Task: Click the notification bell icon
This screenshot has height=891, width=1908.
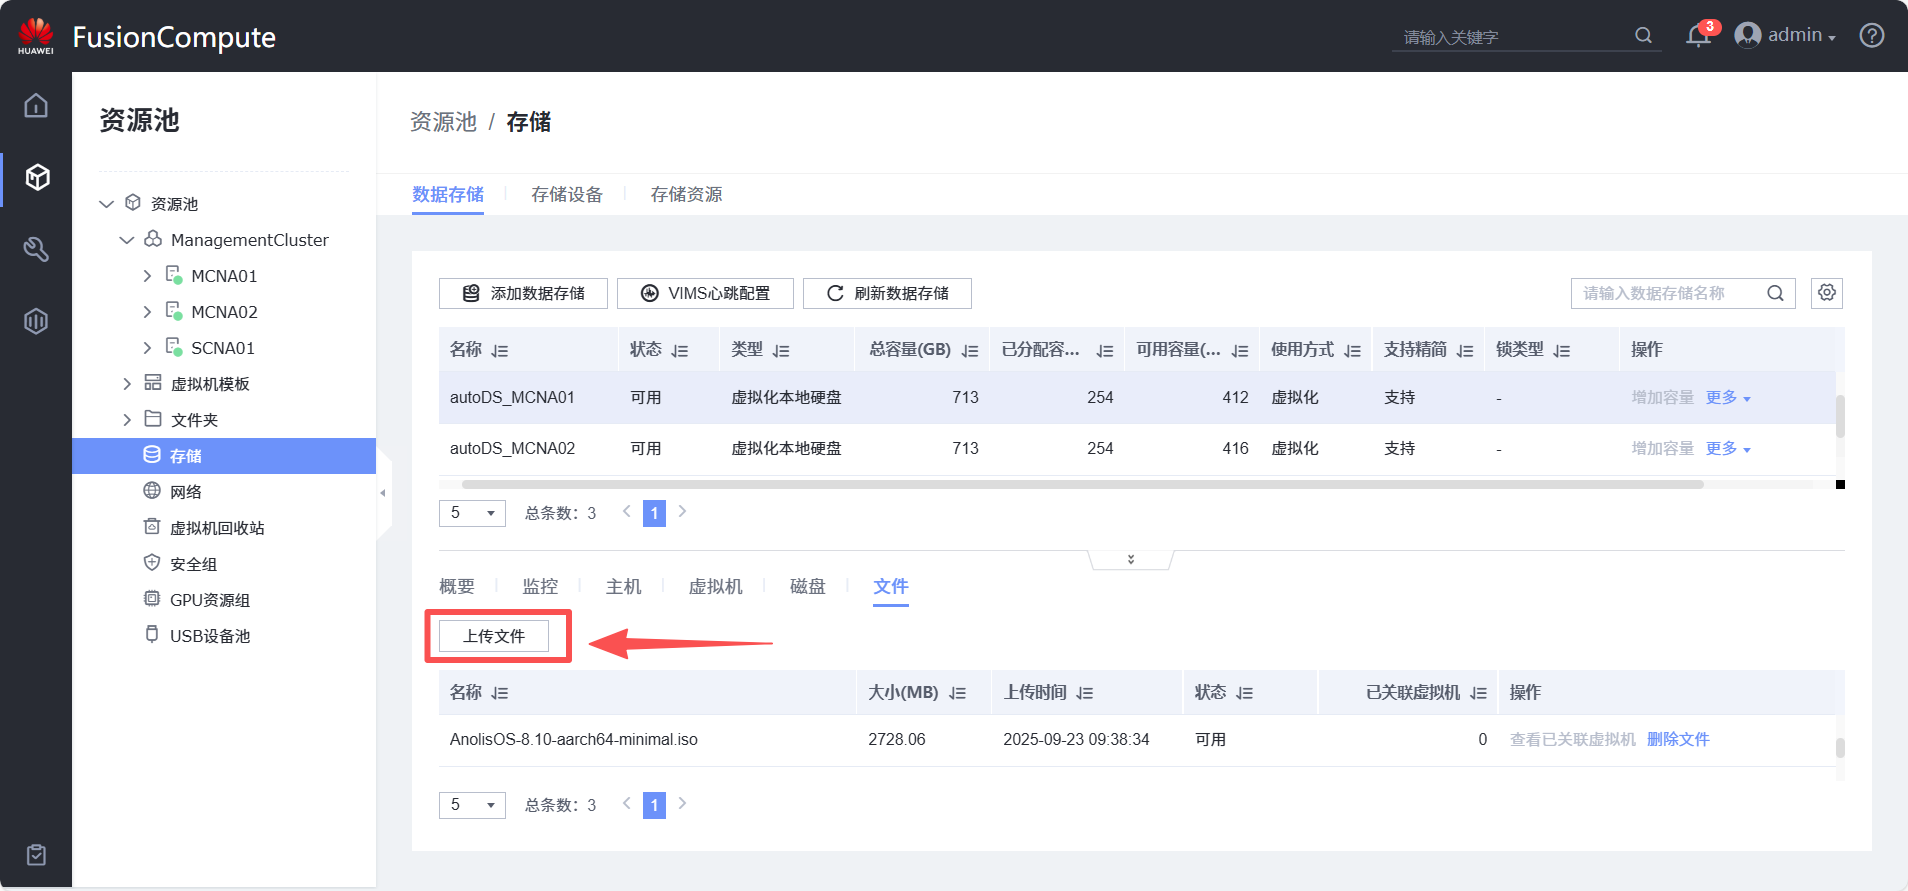Action: point(1698,36)
